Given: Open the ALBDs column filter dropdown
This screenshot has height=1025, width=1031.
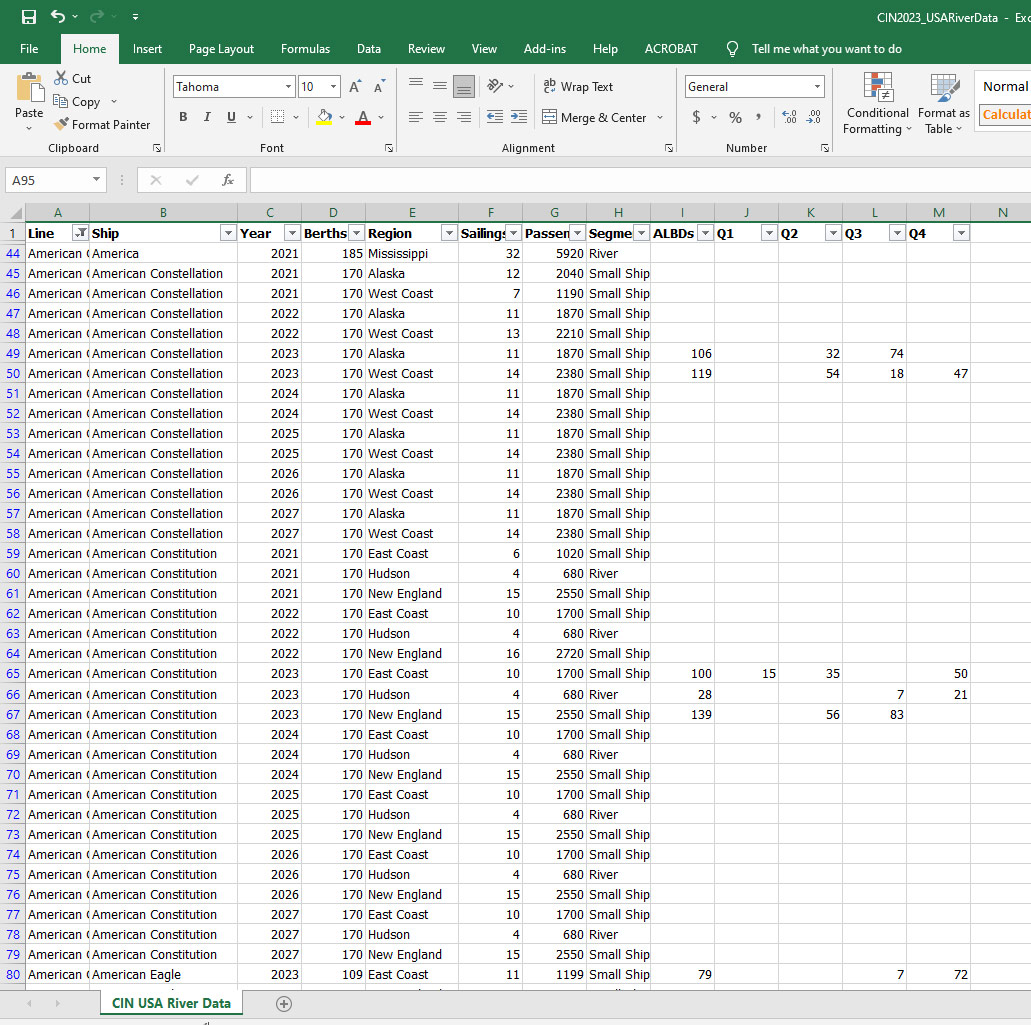Looking at the screenshot, I should click(705, 233).
